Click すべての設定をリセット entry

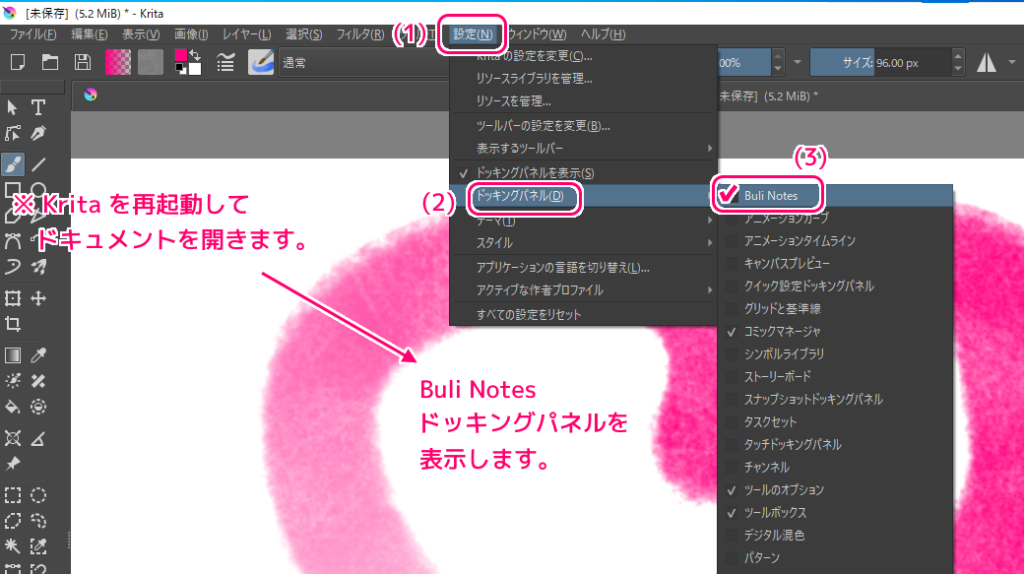pyautogui.click(x=584, y=315)
